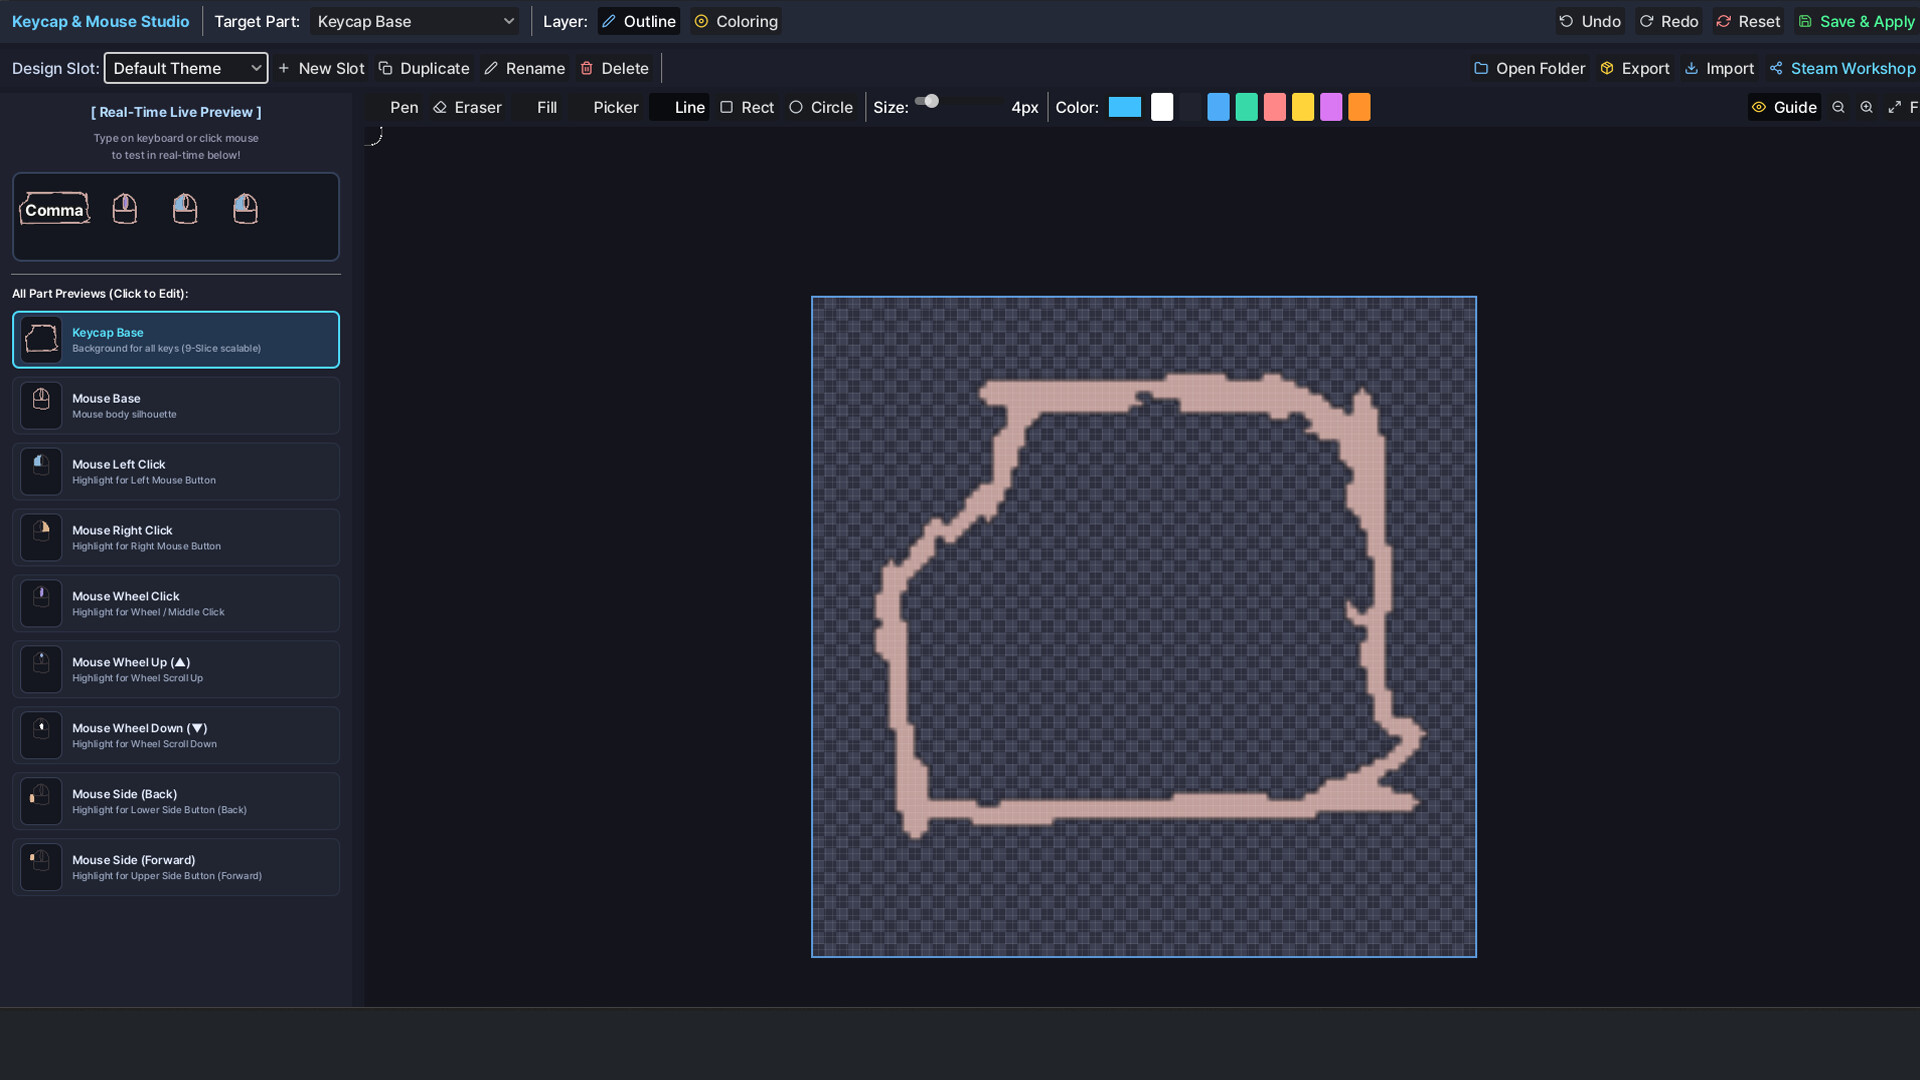Select the Circle shape tool
Image resolution: width=1920 pixels, height=1080 pixels.
coord(821,107)
